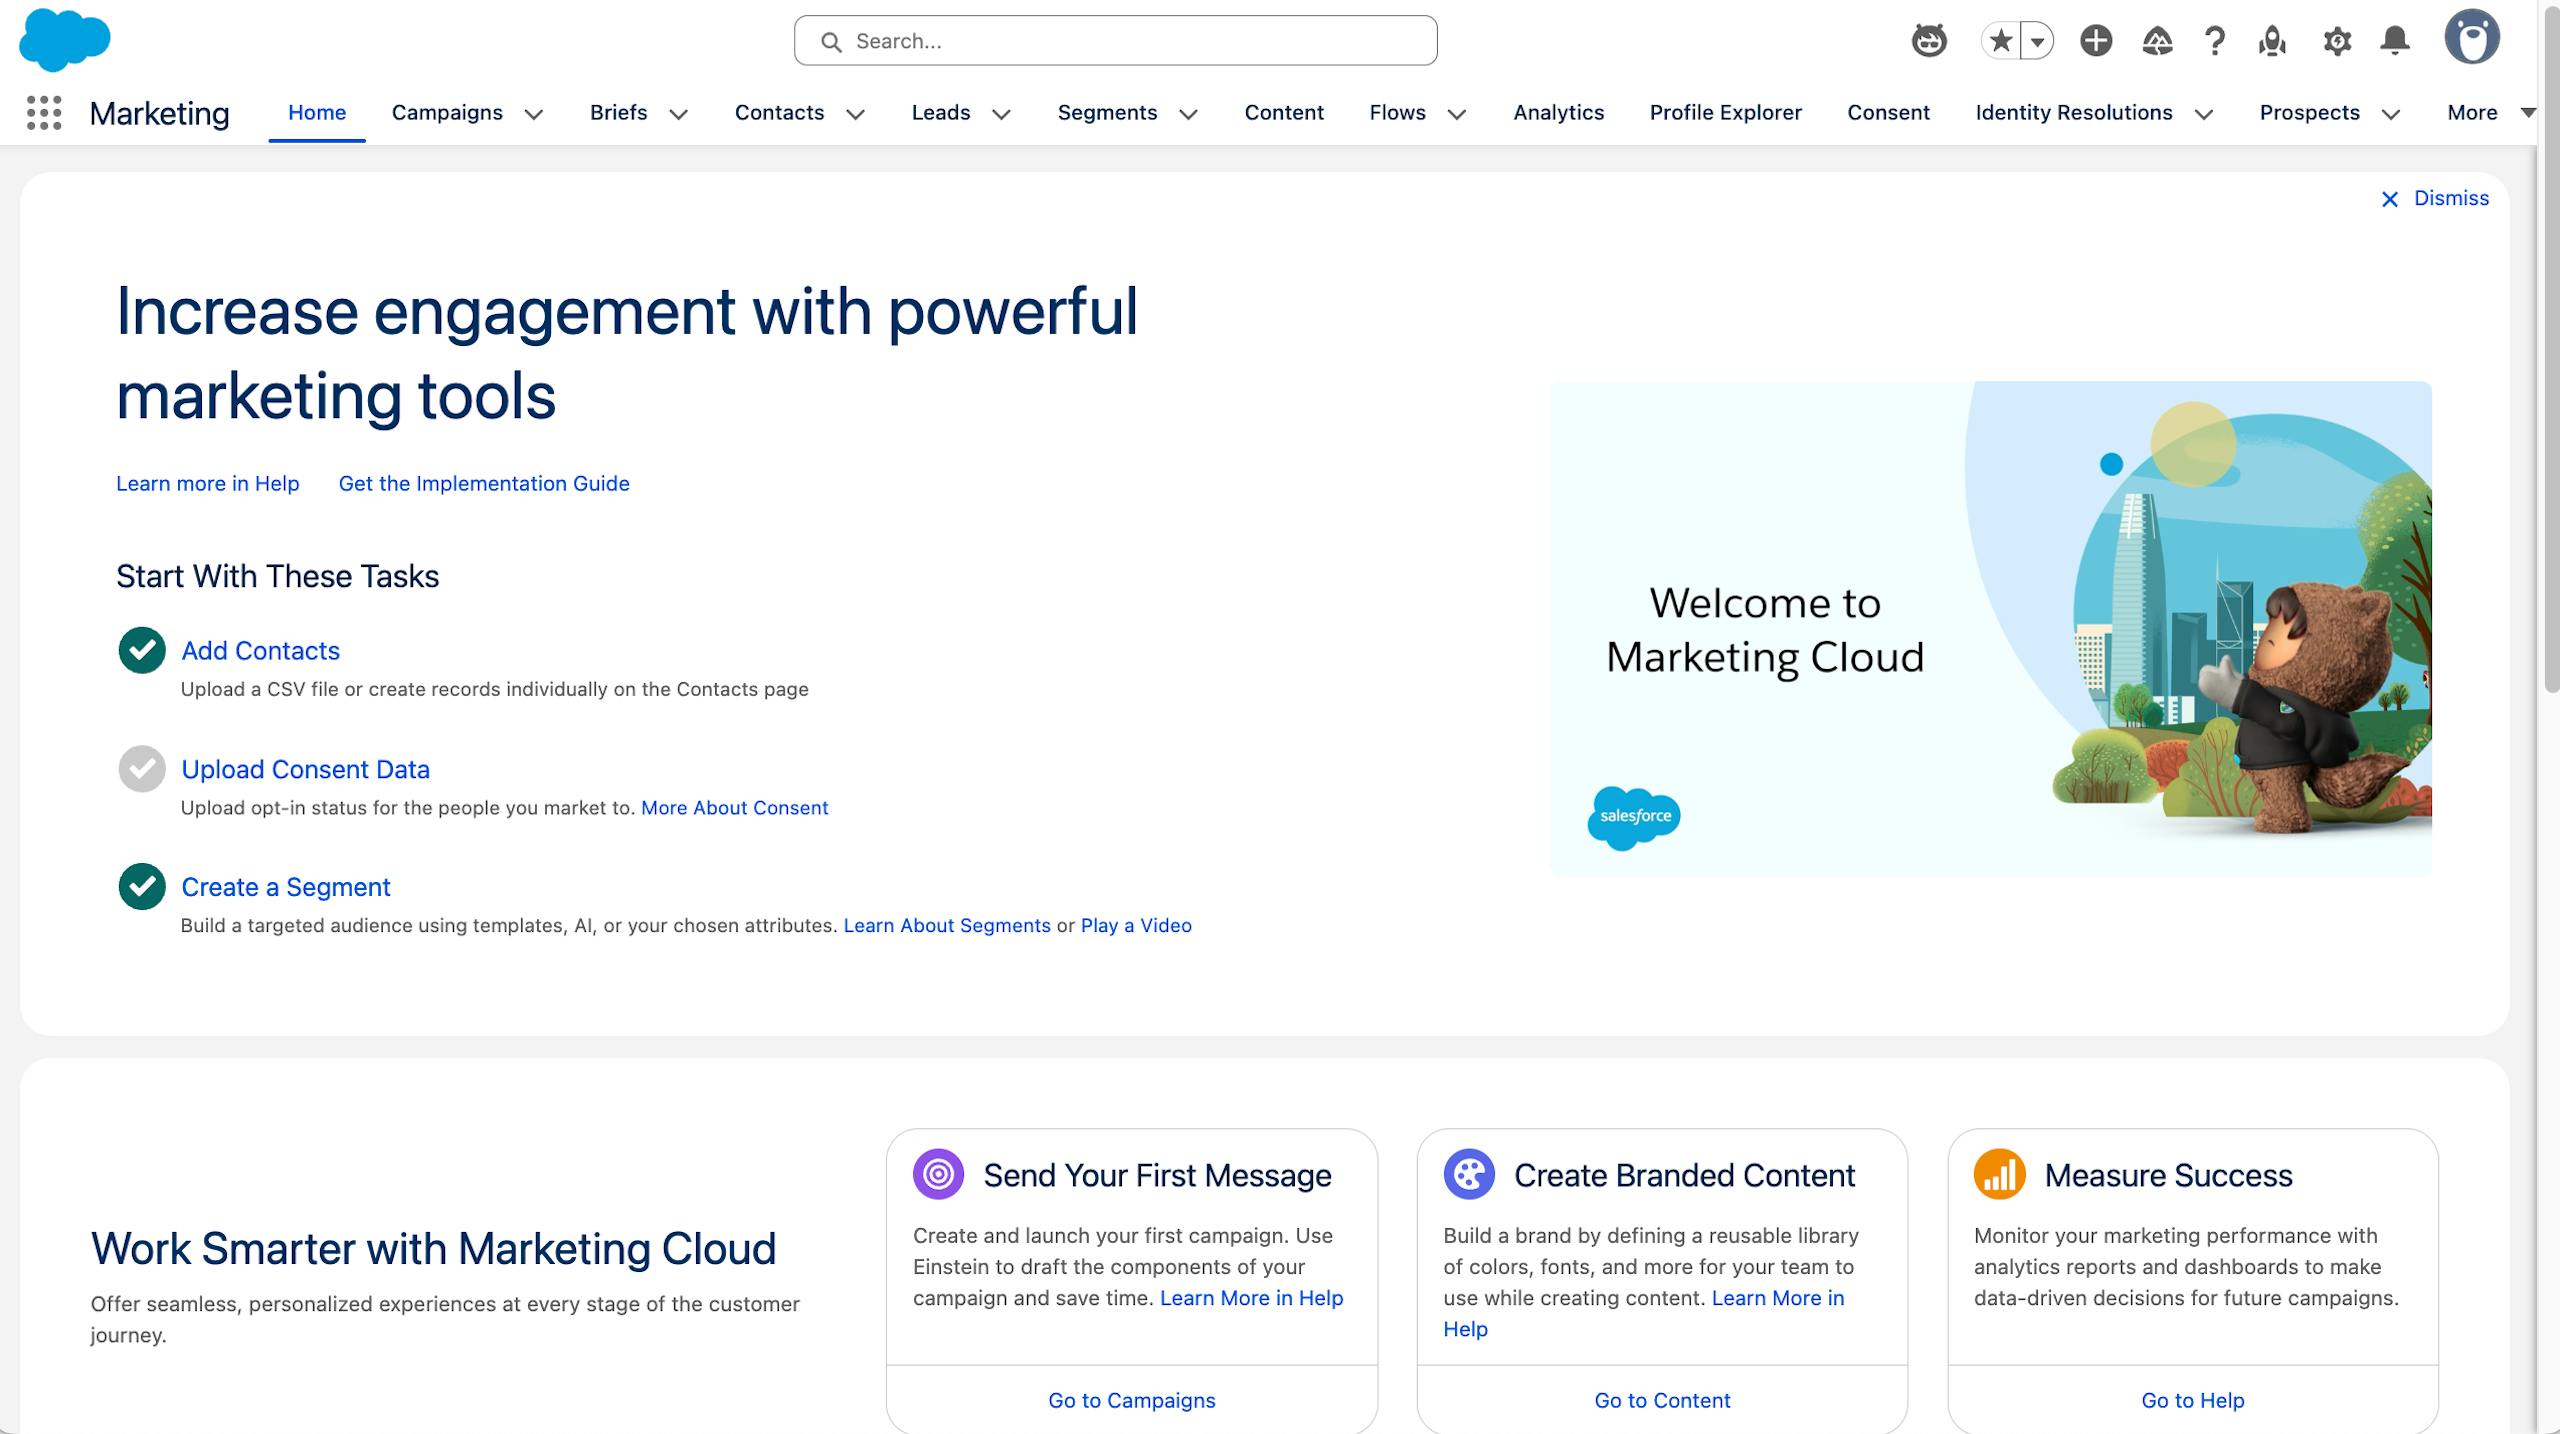Open the user profile avatar
Image resolution: width=2560 pixels, height=1434 pixels.
click(2471, 39)
